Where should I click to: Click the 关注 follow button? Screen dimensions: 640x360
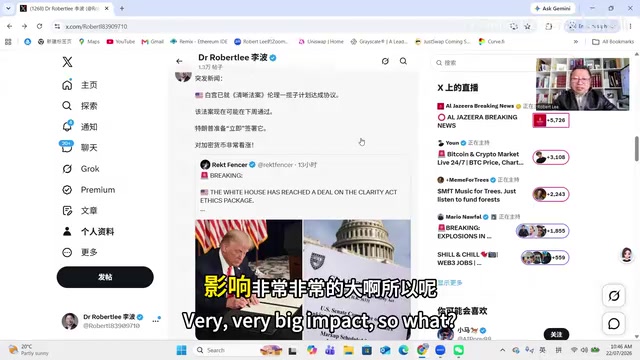pos(556,334)
